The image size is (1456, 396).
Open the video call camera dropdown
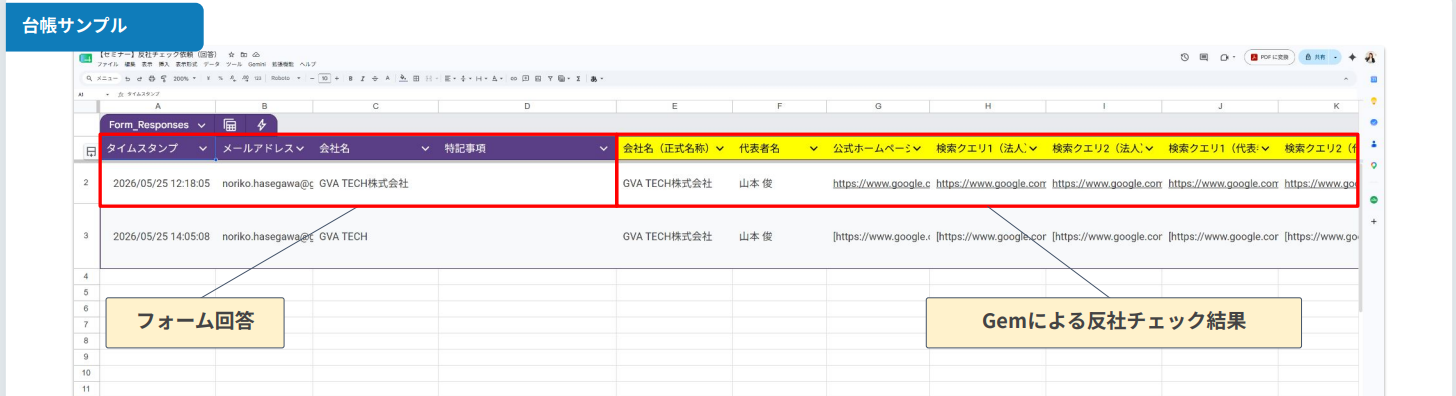click(1234, 57)
